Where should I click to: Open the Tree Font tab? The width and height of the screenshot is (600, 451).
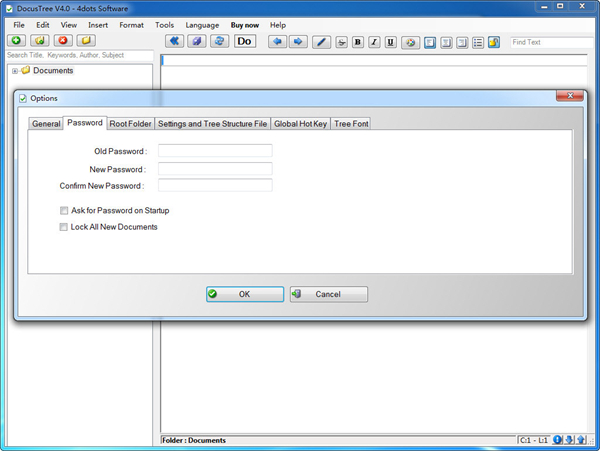point(351,124)
